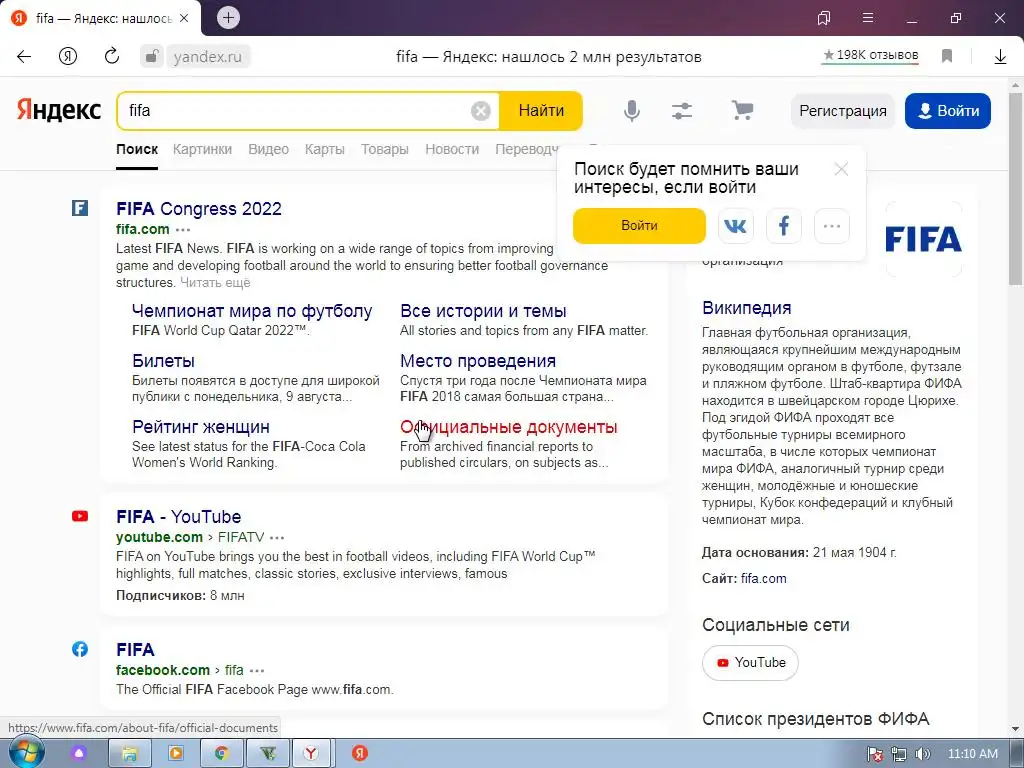Image resolution: width=1024 pixels, height=768 pixels.
Task: Reload the page with the refresh icon
Action: click(x=112, y=56)
